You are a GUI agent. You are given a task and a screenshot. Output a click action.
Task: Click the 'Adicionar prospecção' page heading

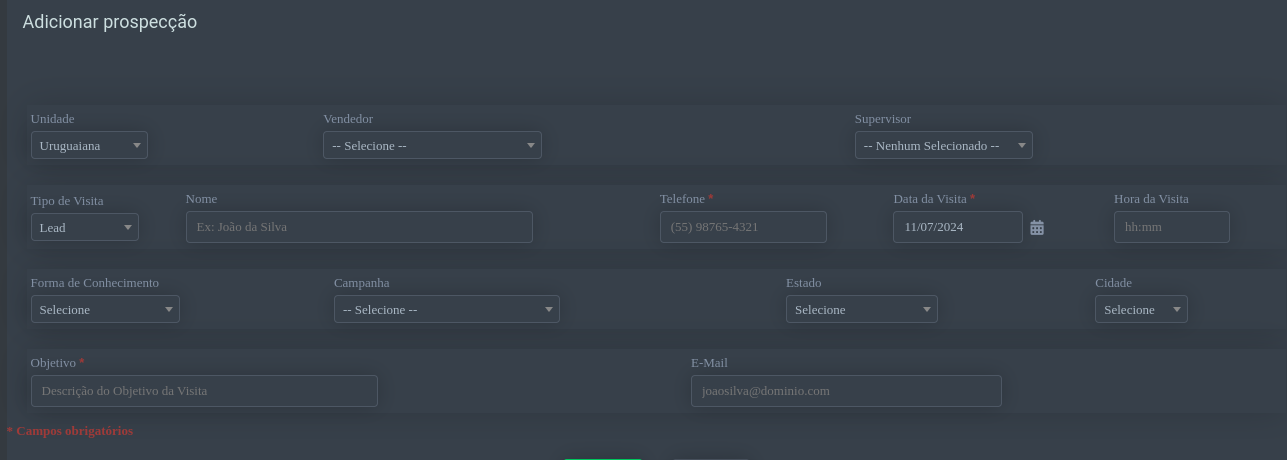(110, 22)
